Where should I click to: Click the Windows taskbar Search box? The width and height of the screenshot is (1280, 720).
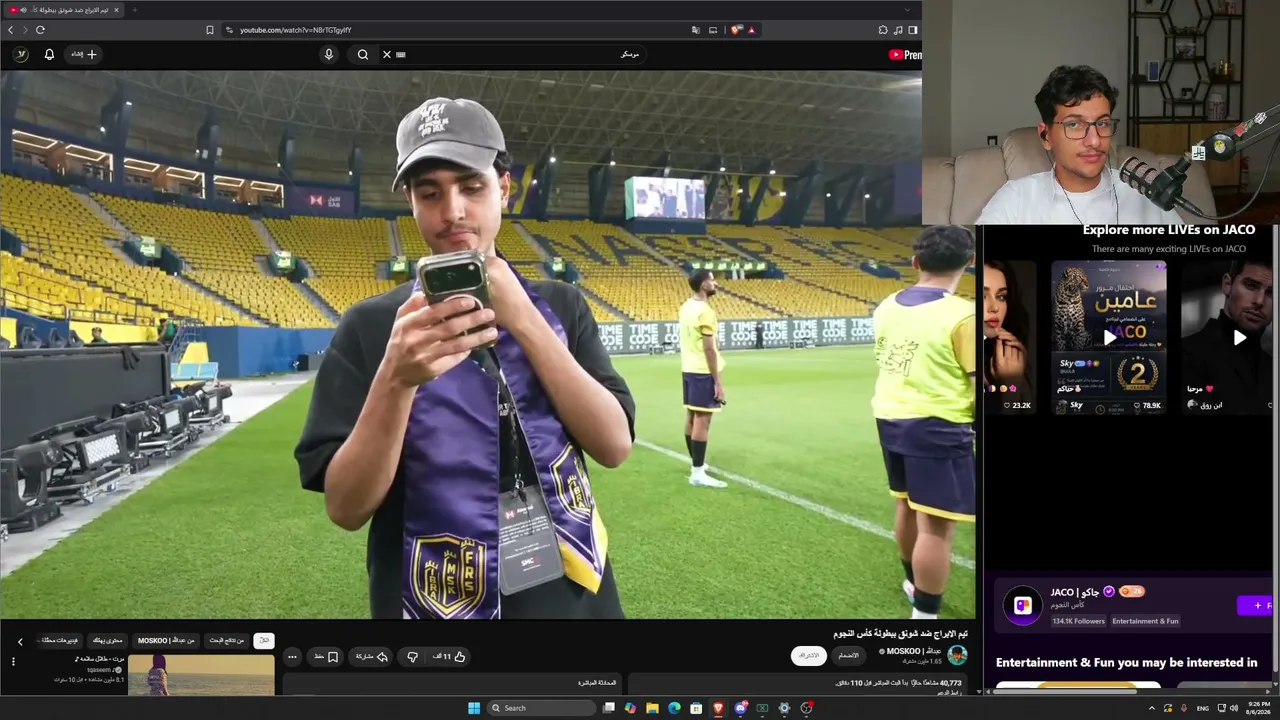point(540,708)
